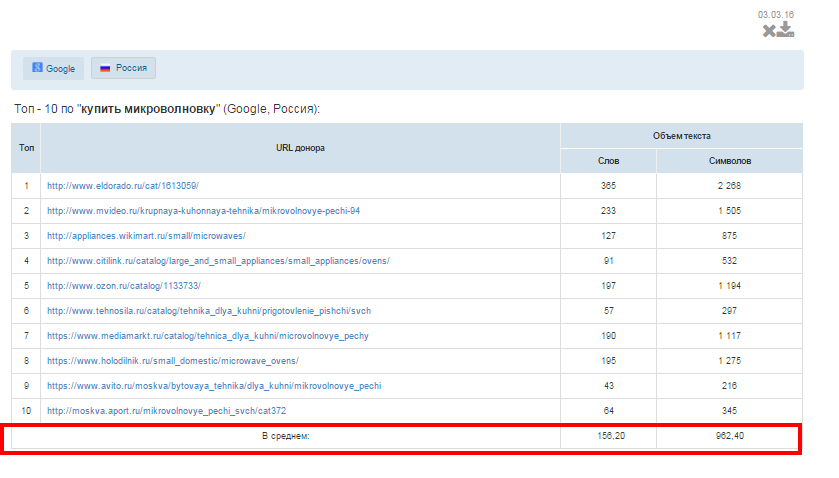
Task: Click the Russian flag icon
Action: click(x=105, y=68)
